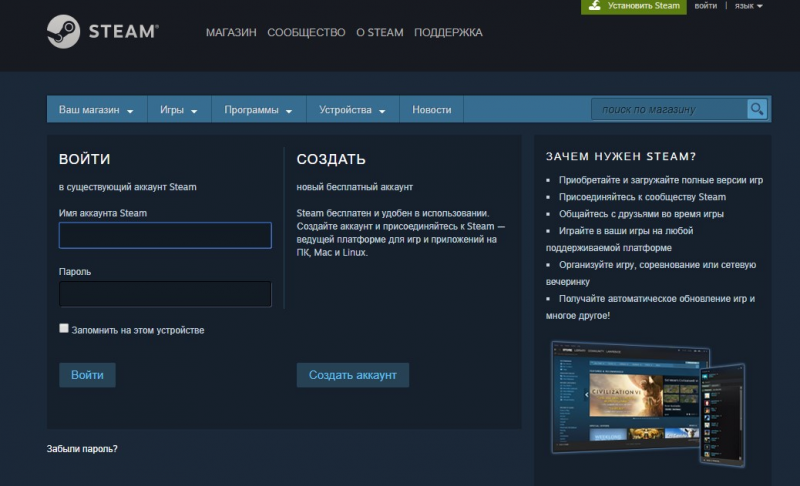Expand the Программы dropdown
The height and width of the screenshot is (486, 800).
(258, 110)
